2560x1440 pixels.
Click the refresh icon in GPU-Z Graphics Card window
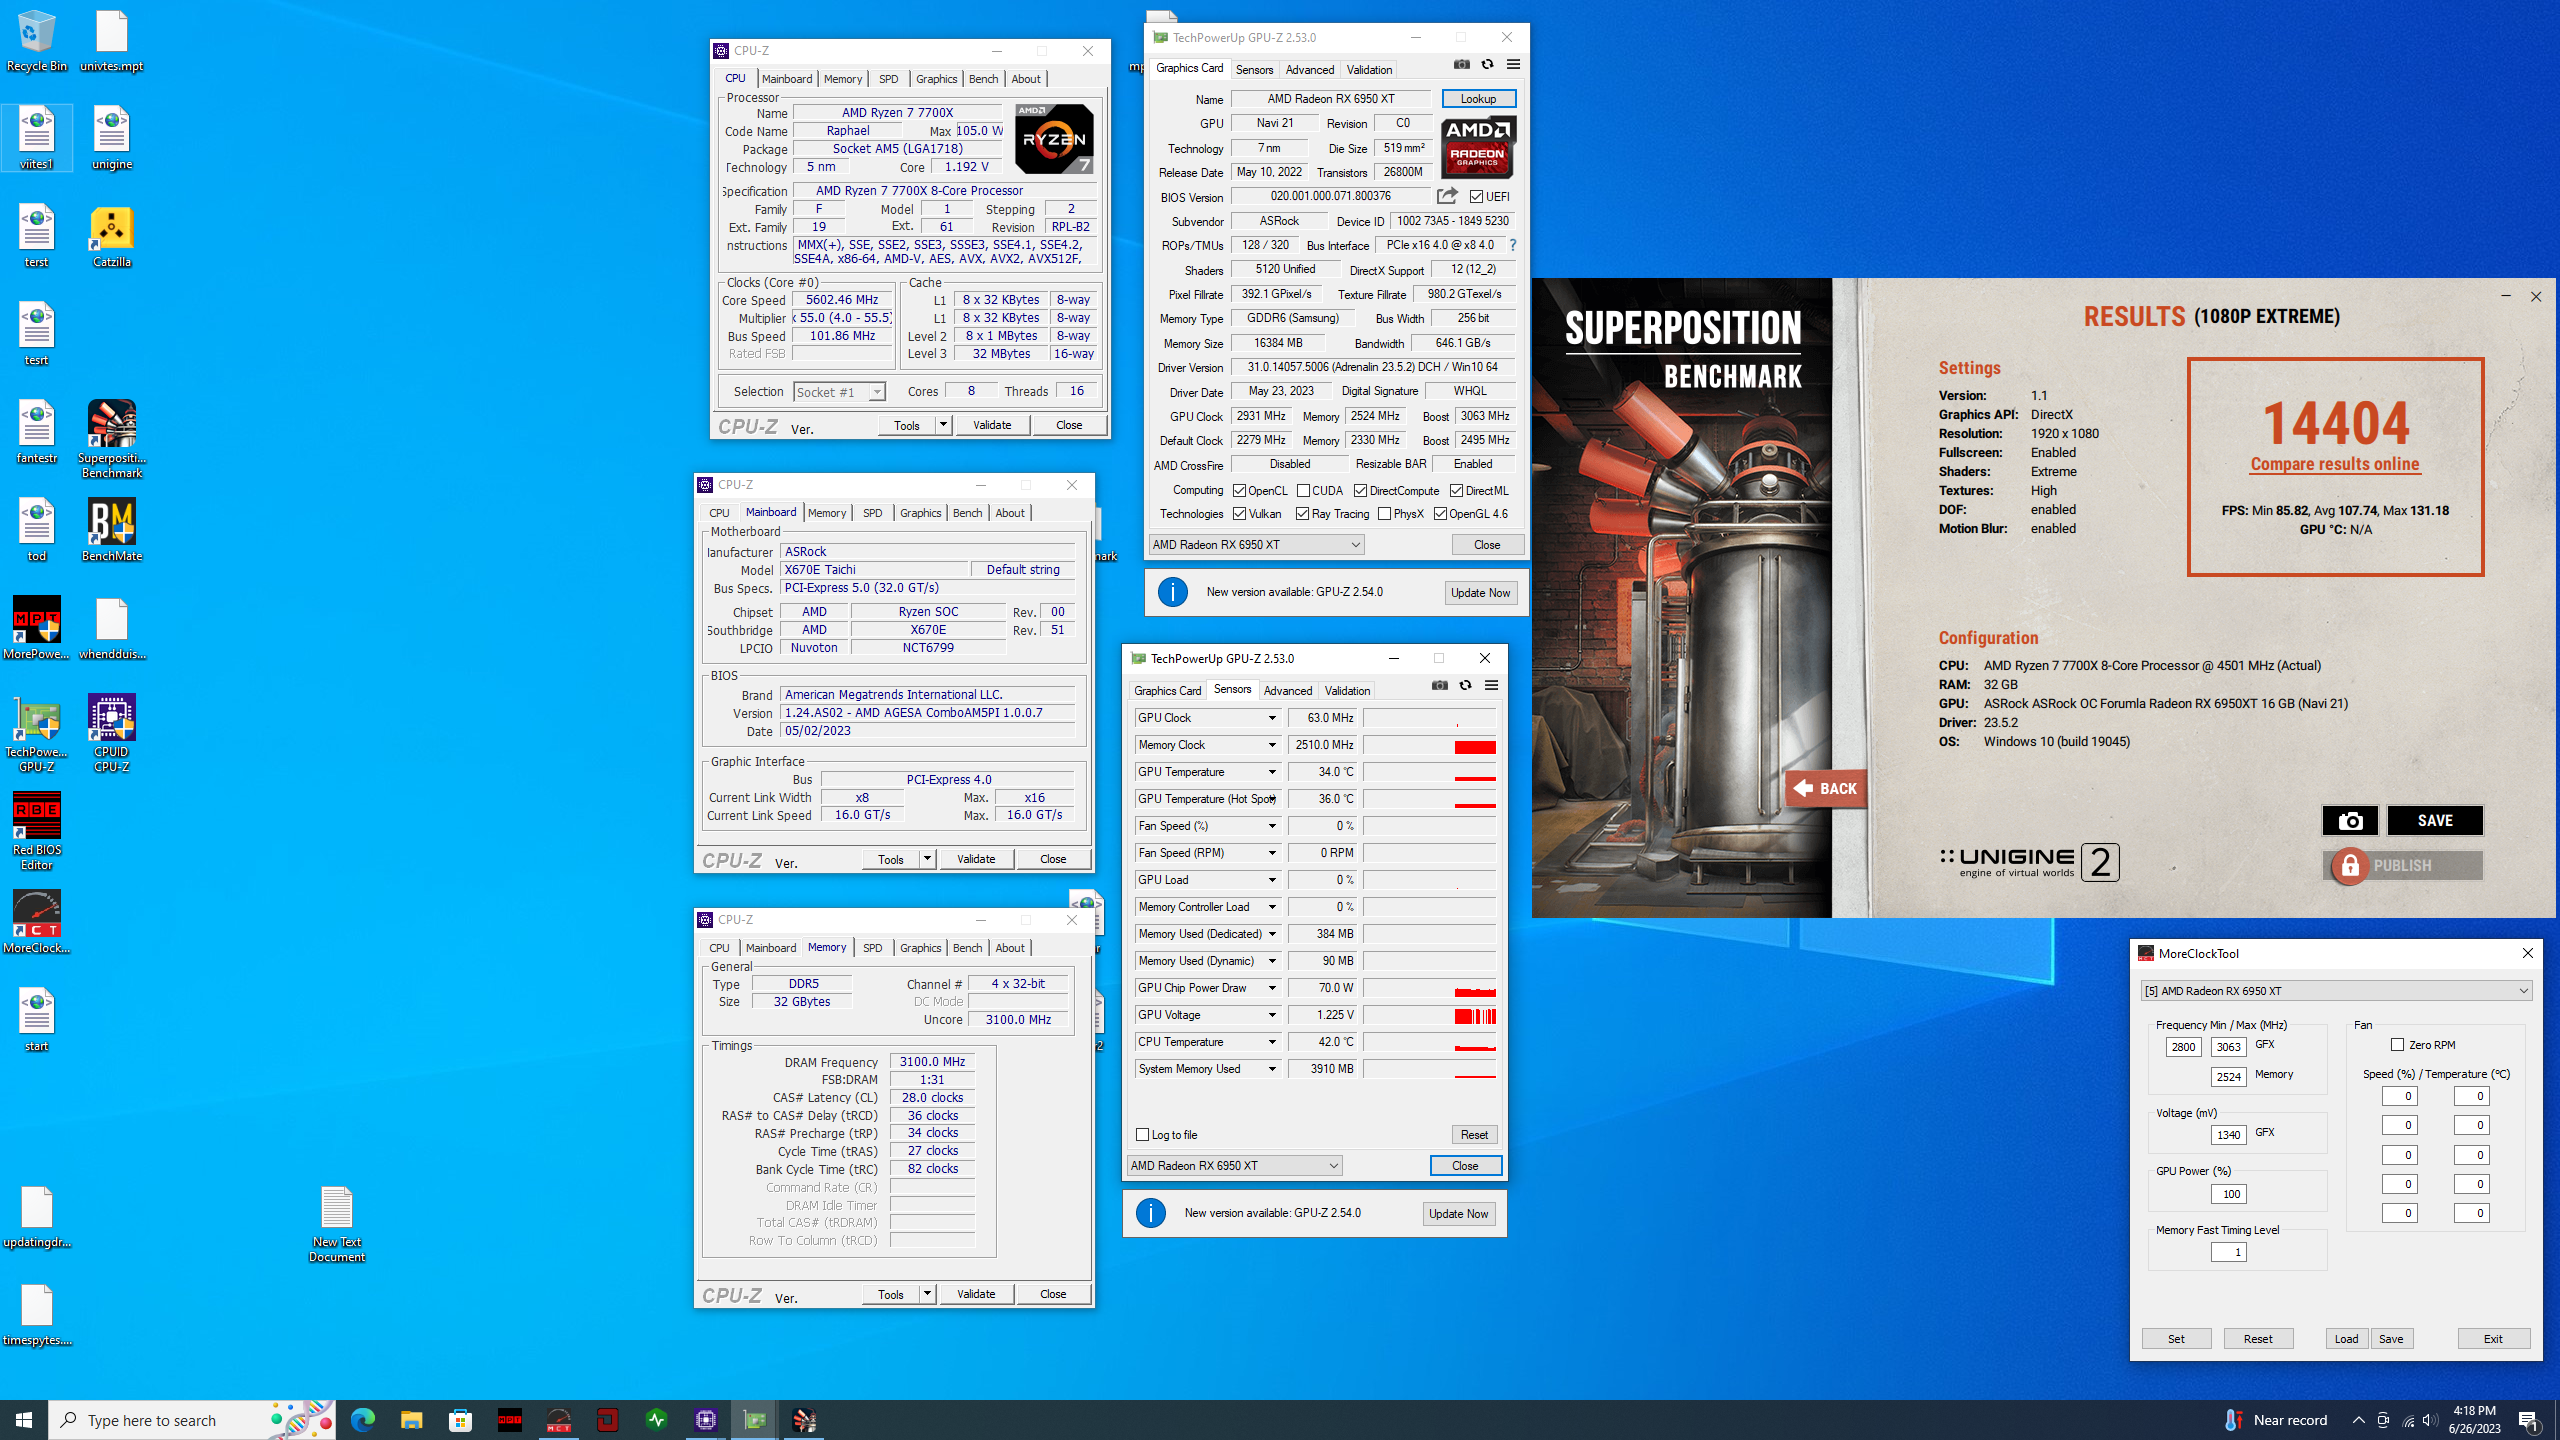click(1487, 65)
